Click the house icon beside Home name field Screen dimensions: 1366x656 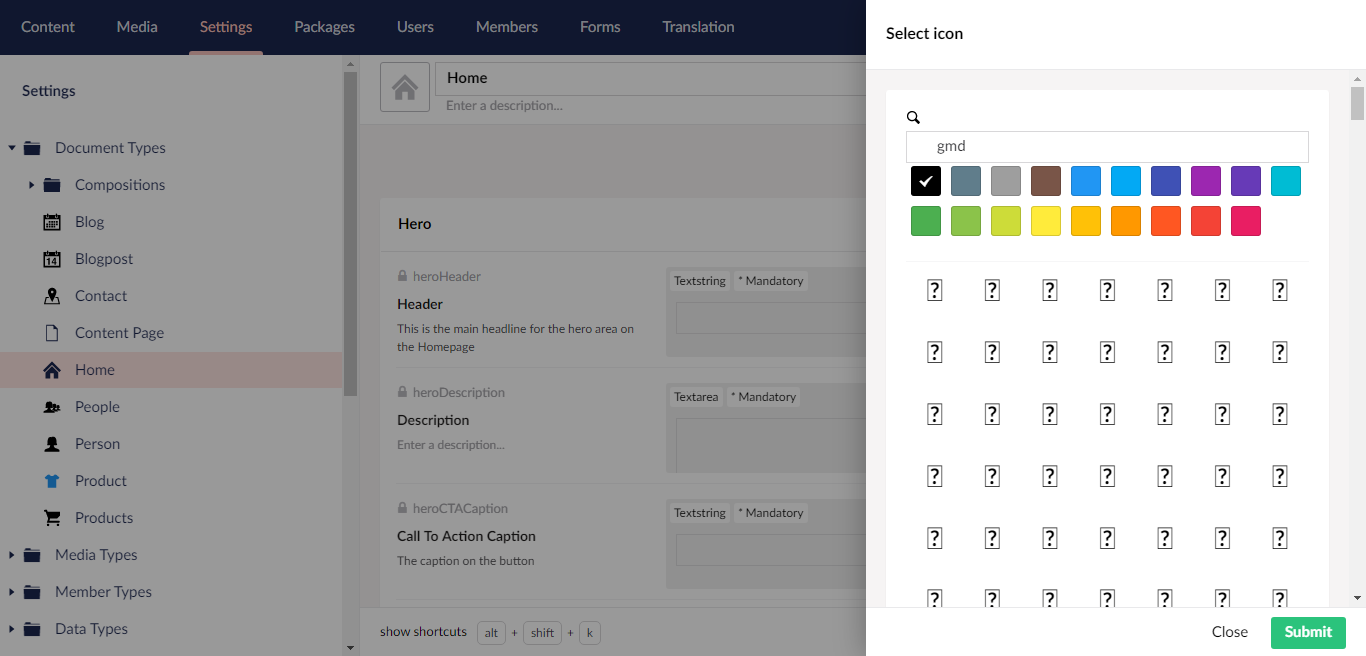click(405, 87)
